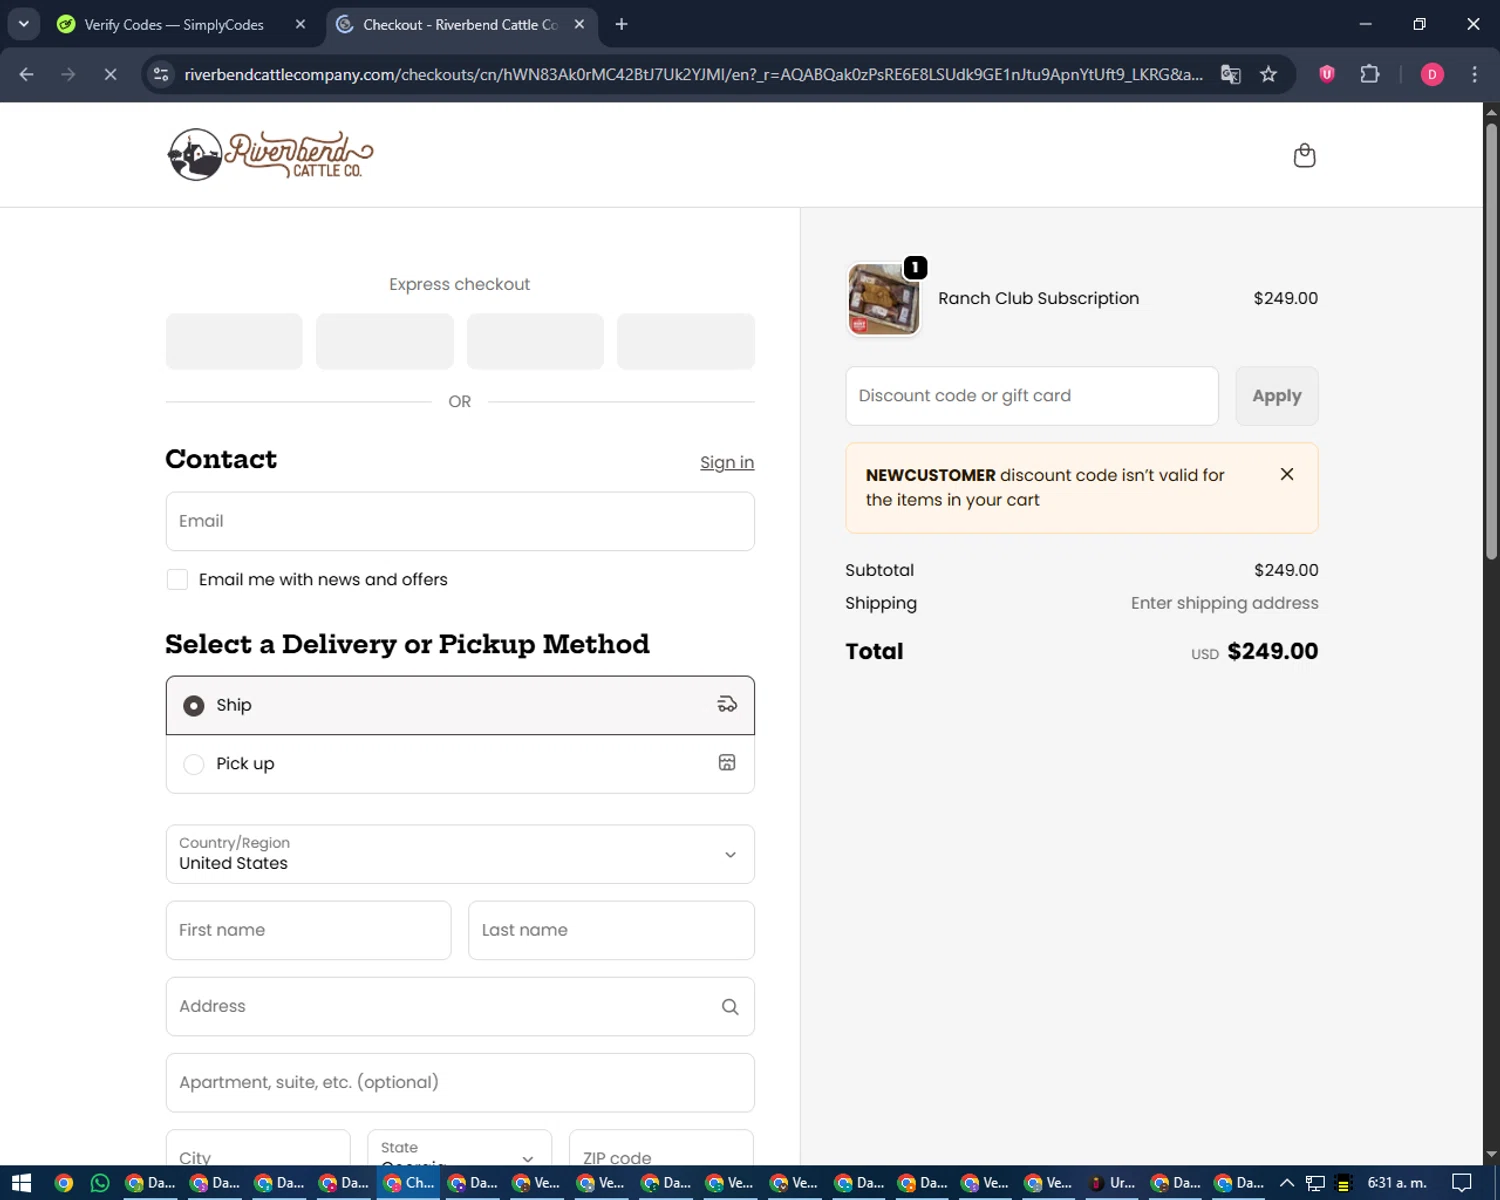Click the store pickup icon
This screenshot has height=1200, width=1500.
(727, 763)
